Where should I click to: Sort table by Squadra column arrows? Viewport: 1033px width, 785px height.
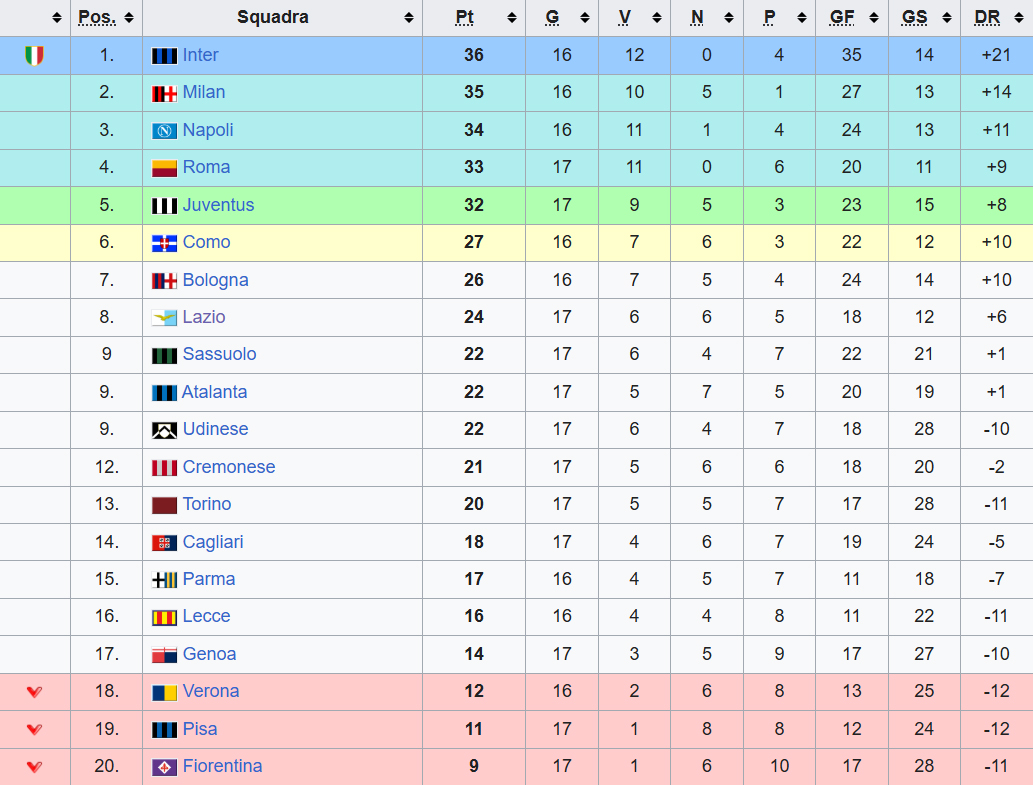(x=408, y=18)
